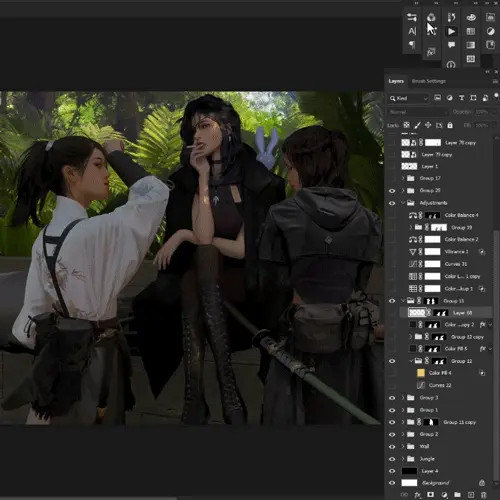Switch to the Brush Settings tab
Viewport: 500px width, 500px height.
(429, 81)
